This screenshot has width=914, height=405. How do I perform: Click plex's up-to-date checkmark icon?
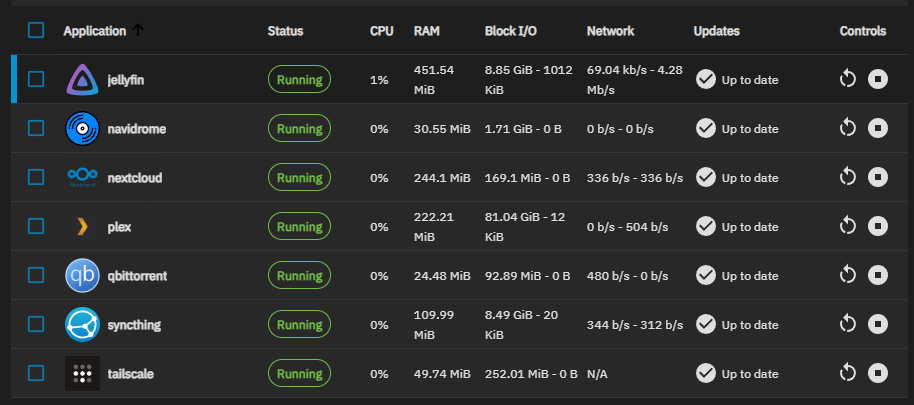(x=706, y=226)
